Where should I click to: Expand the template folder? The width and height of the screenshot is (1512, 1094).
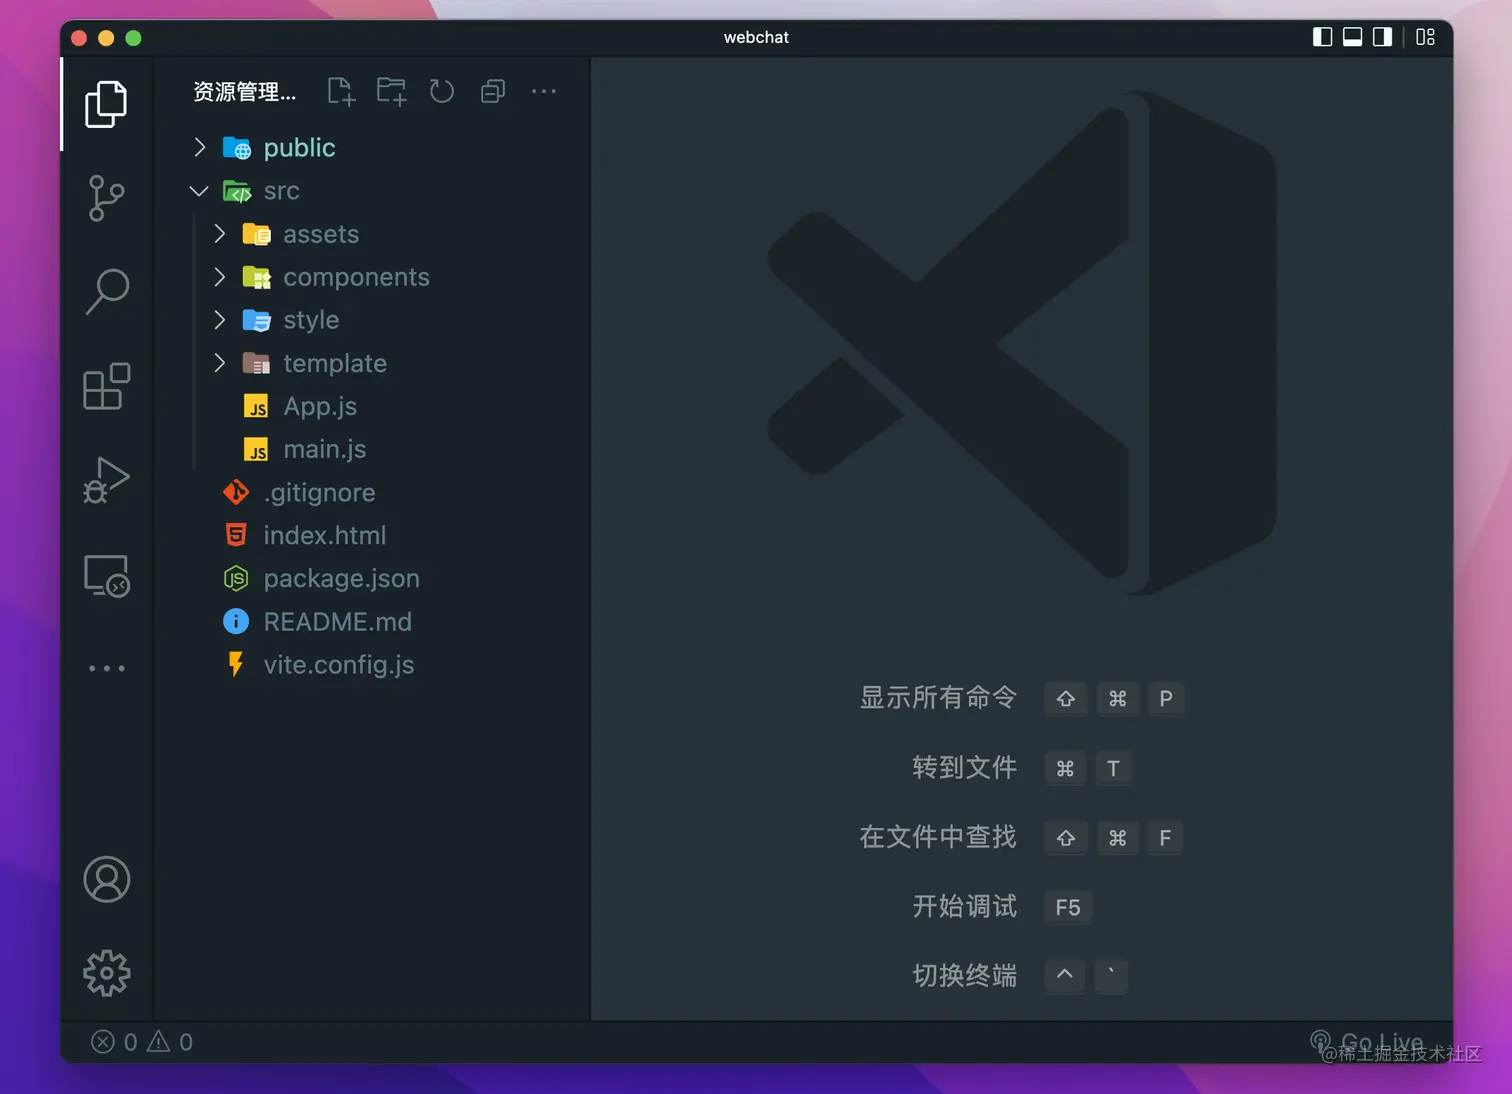(220, 363)
